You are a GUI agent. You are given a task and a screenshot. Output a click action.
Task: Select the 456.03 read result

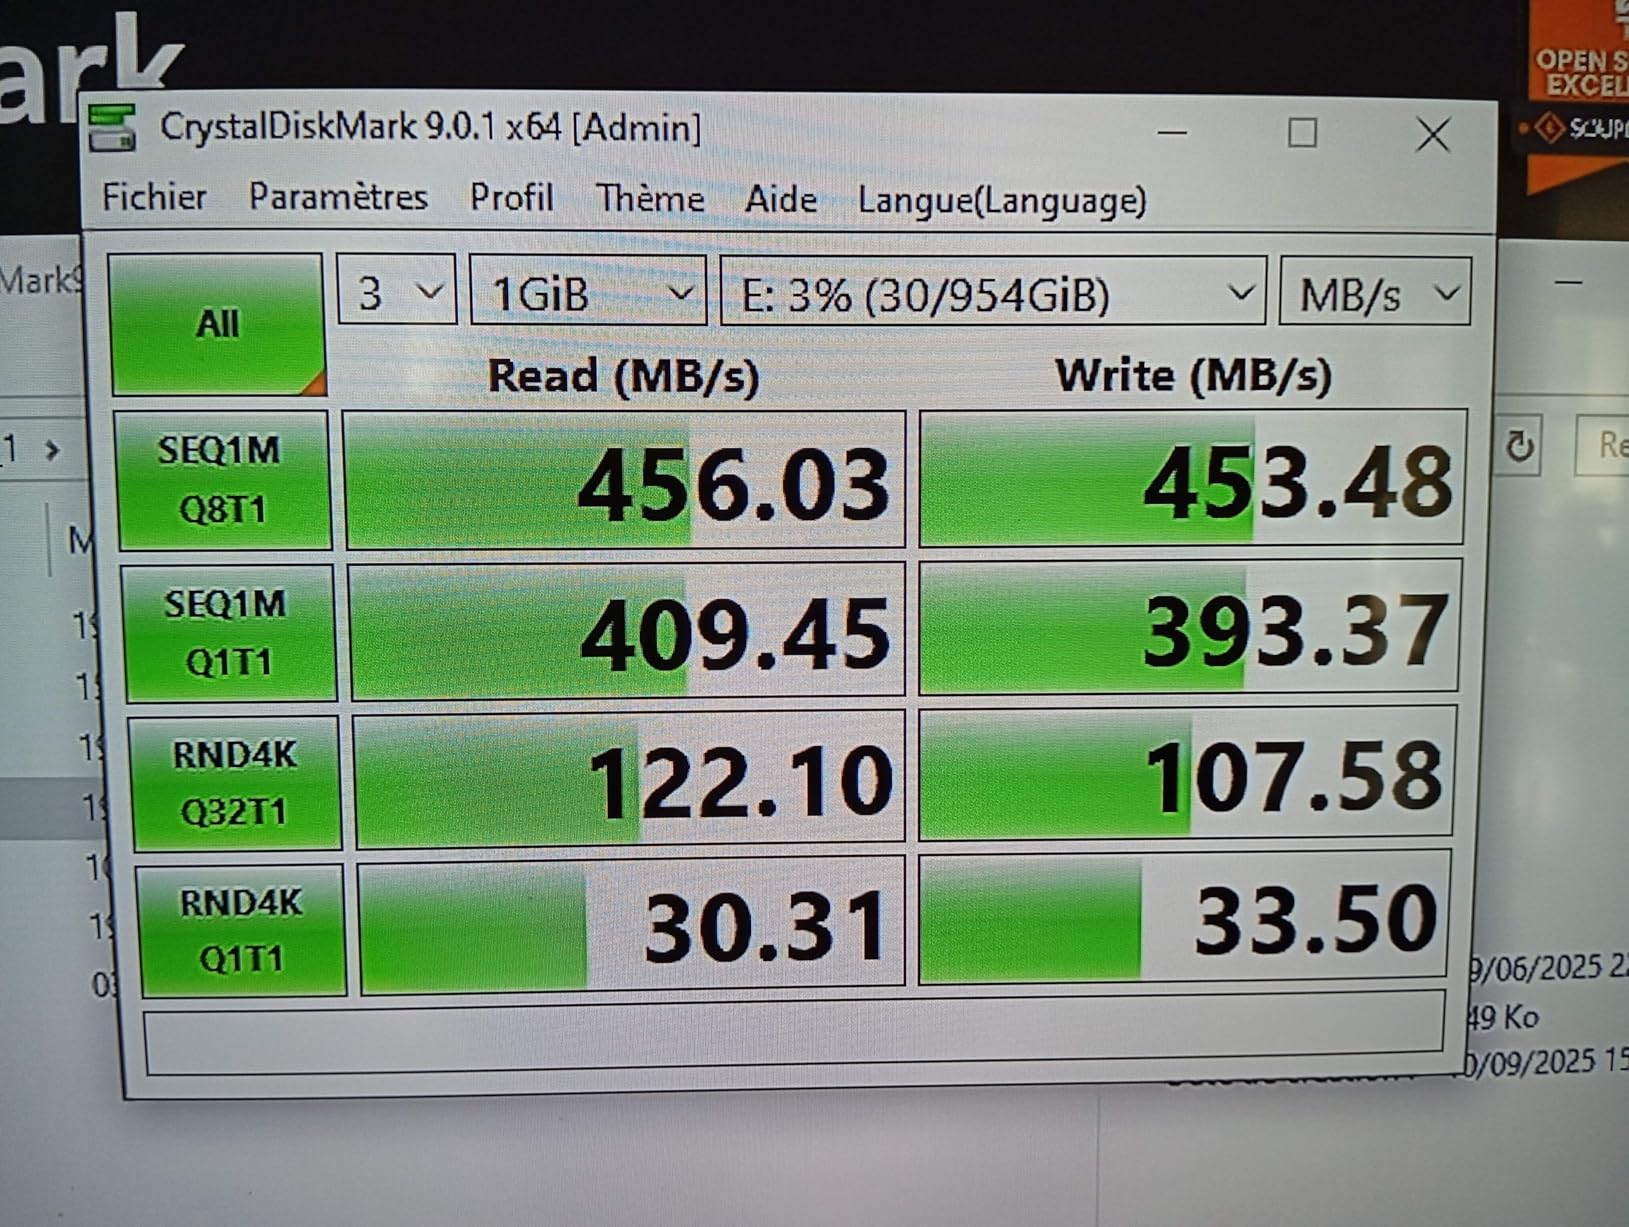(625, 480)
